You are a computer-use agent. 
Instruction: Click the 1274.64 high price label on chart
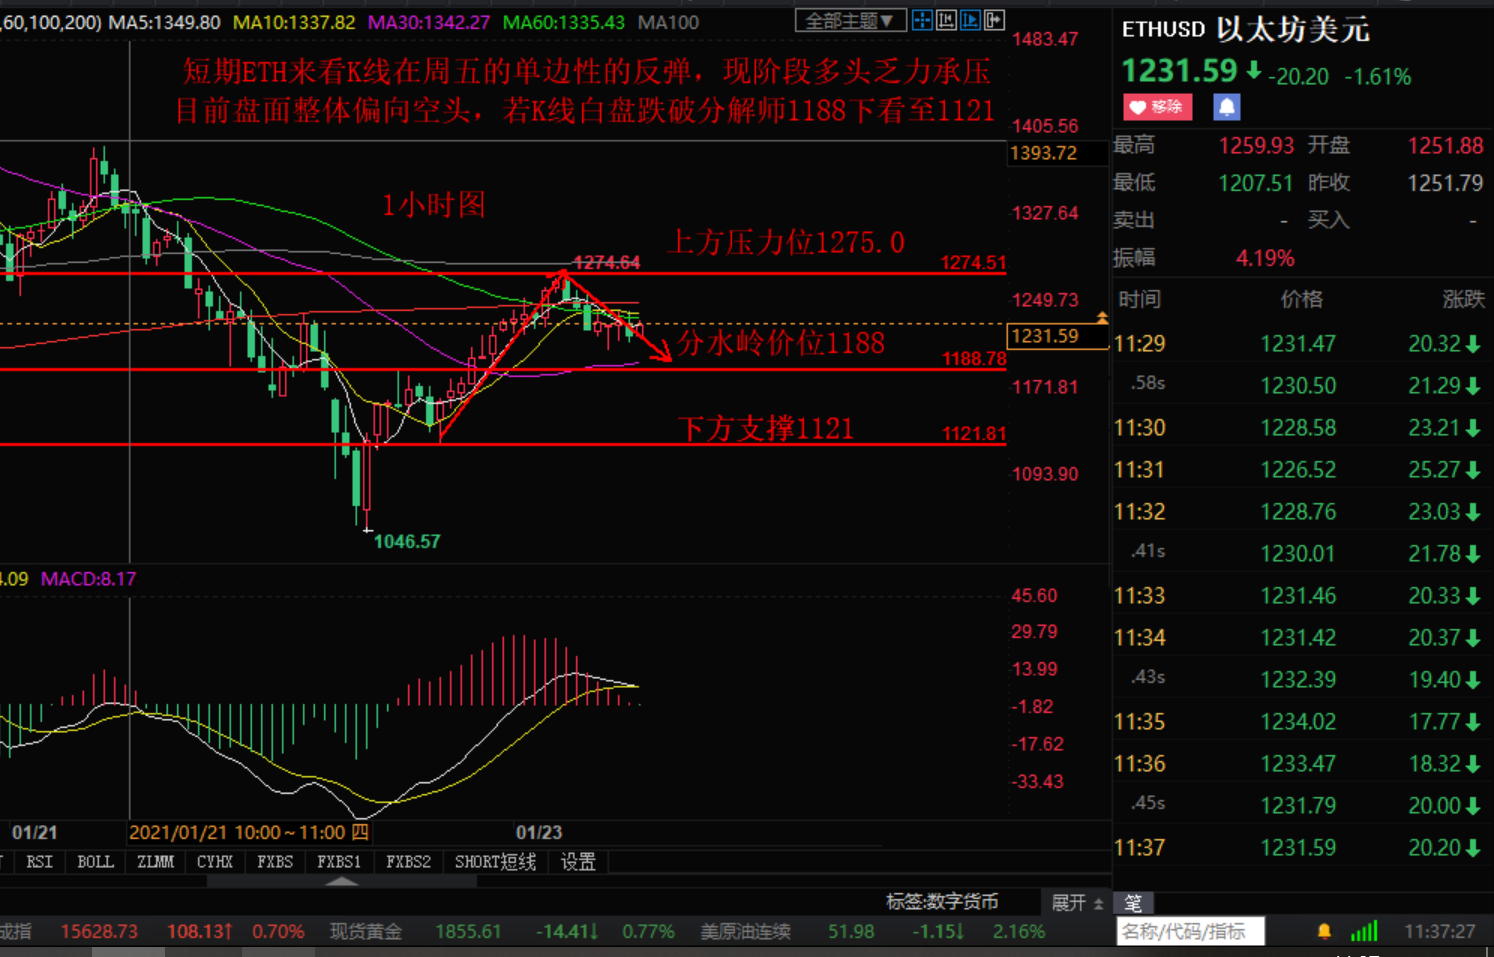[x=607, y=263]
